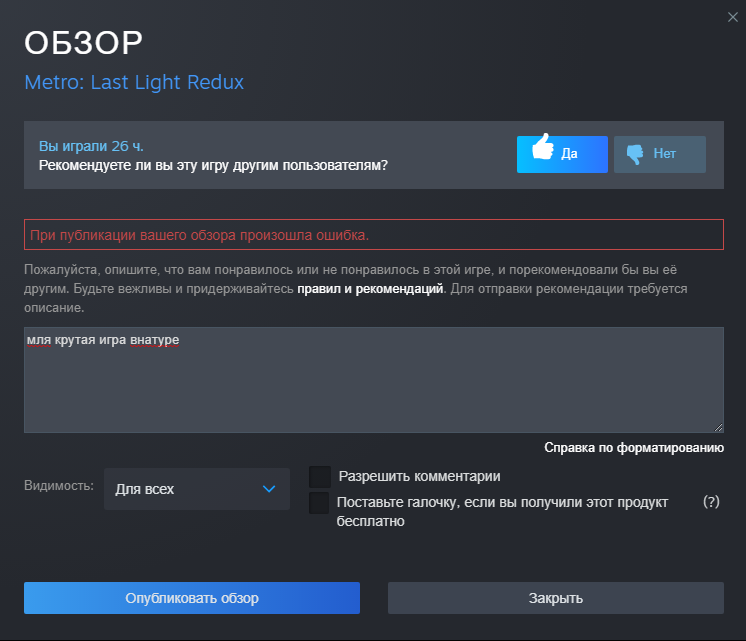
Task: Click the Да thumbs-up recommend button
Action: 562,154
